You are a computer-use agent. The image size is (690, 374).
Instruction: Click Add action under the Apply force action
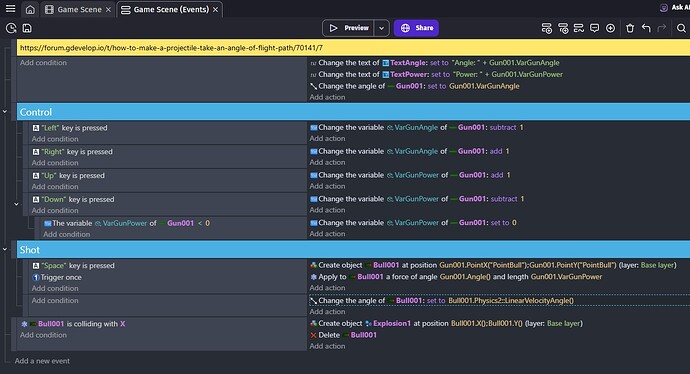point(327,288)
